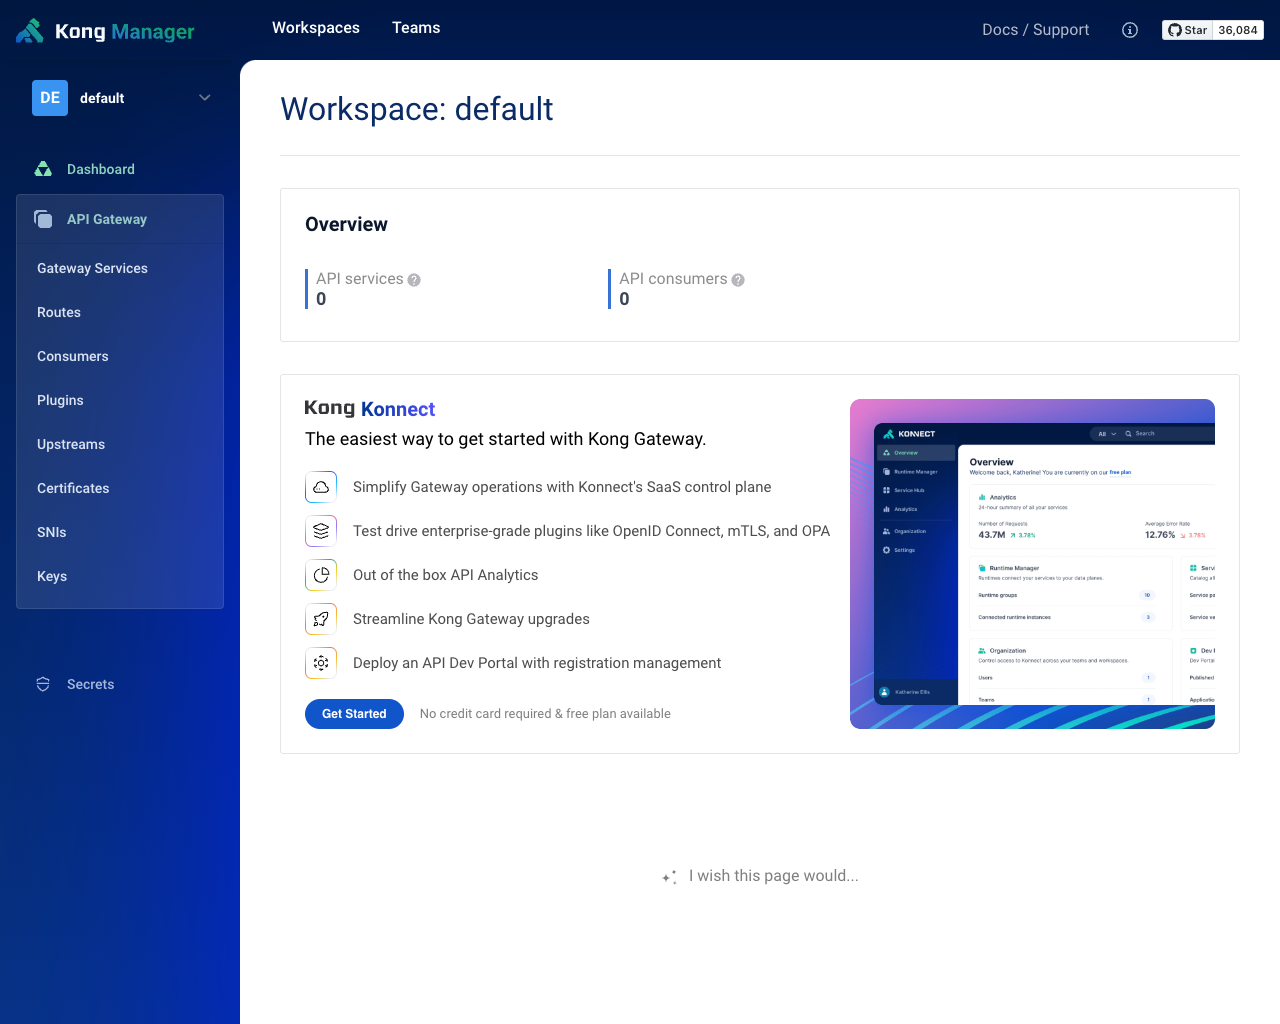The height and width of the screenshot is (1024, 1280).
Task: Click 'Test drive enterprise-grade plugins' text
Action: point(591,531)
